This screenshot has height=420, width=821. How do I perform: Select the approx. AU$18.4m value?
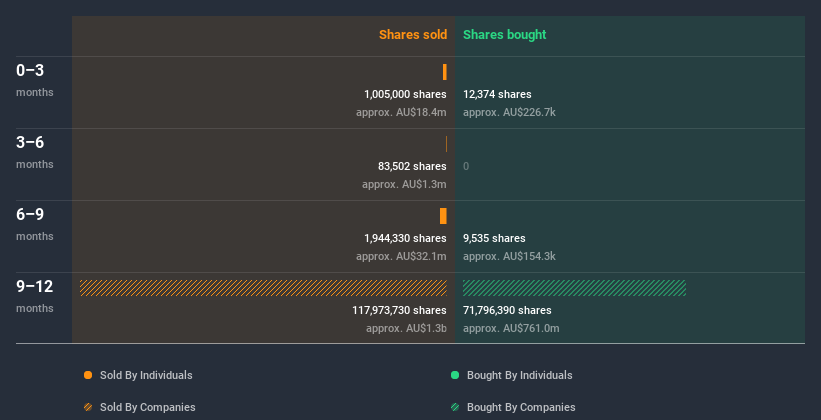click(401, 112)
